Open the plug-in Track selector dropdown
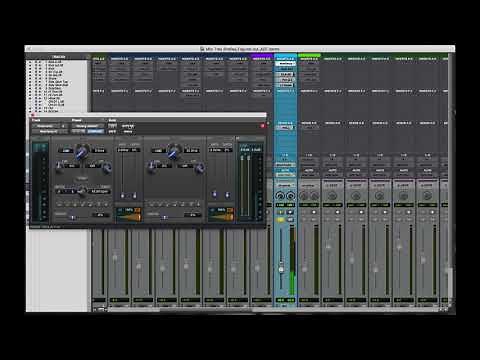Image resolution: width=480 pixels, height=360 pixels. 49,126
